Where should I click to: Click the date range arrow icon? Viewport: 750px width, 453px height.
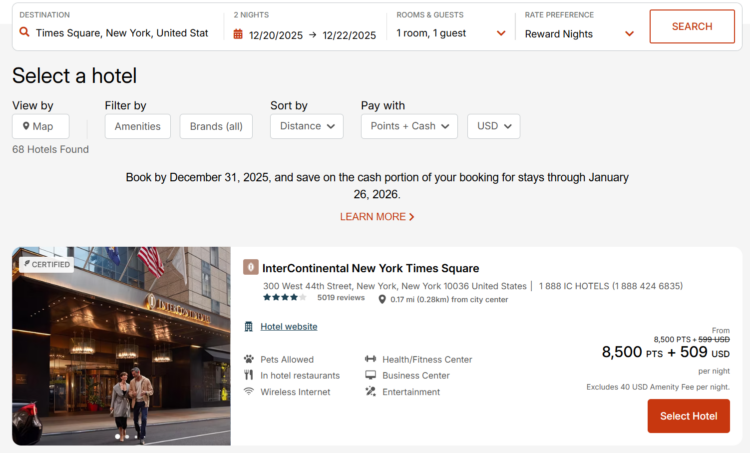[312, 35]
